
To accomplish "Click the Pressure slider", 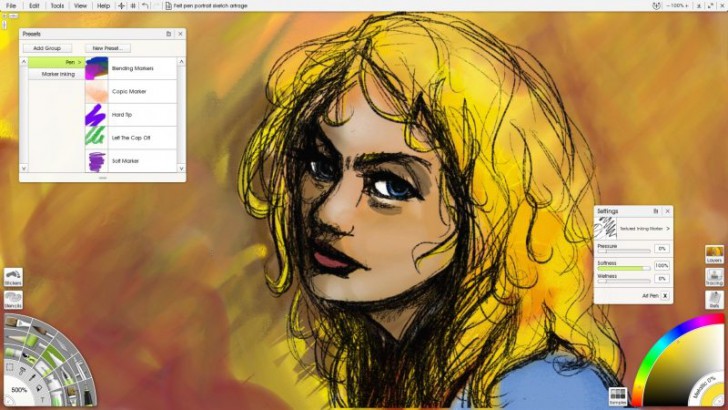I will coord(624,251).
